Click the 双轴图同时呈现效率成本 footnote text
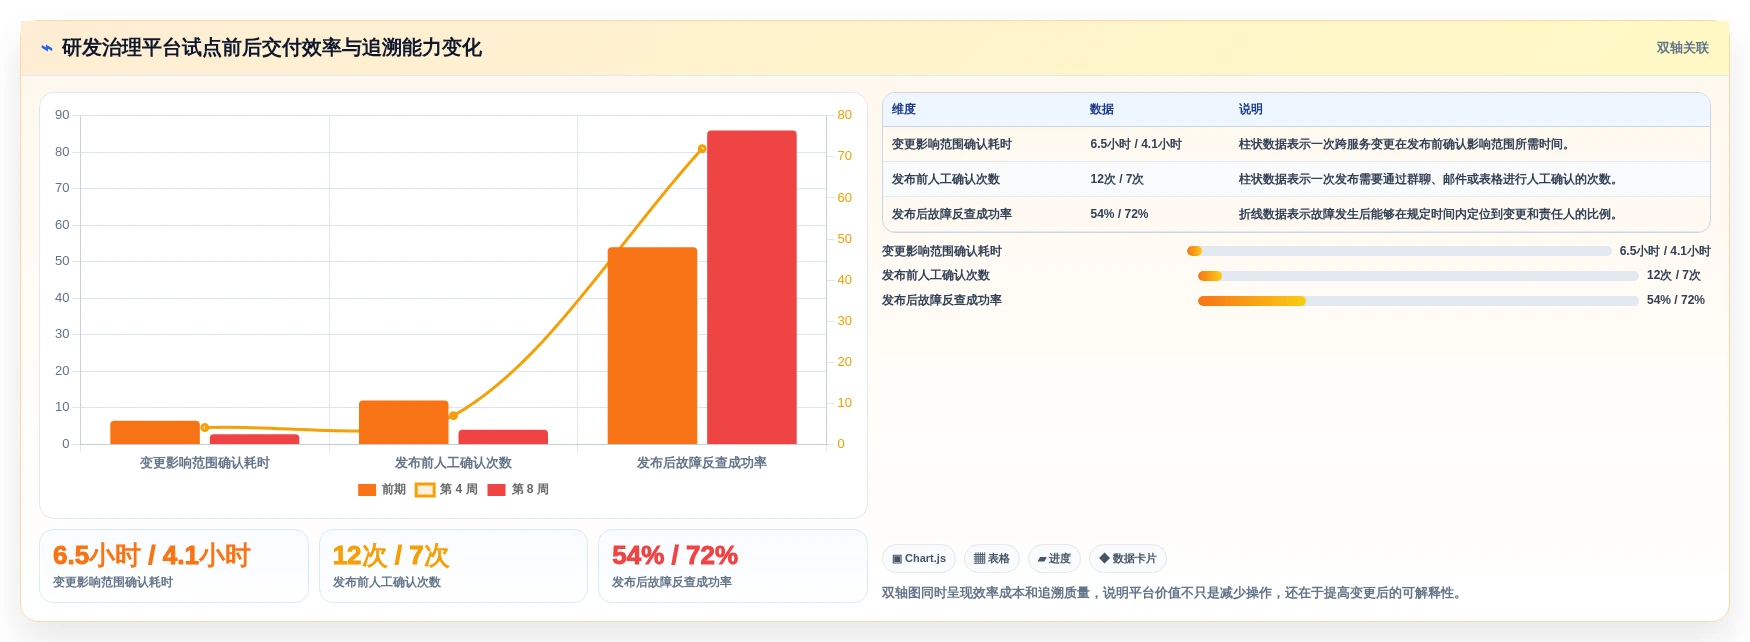1750x642 pixels. pos(1174,593)
